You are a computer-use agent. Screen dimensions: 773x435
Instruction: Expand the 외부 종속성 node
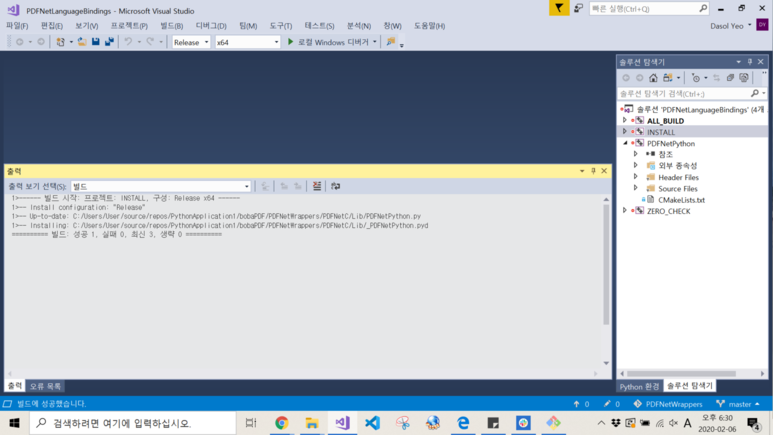[636, 165]
